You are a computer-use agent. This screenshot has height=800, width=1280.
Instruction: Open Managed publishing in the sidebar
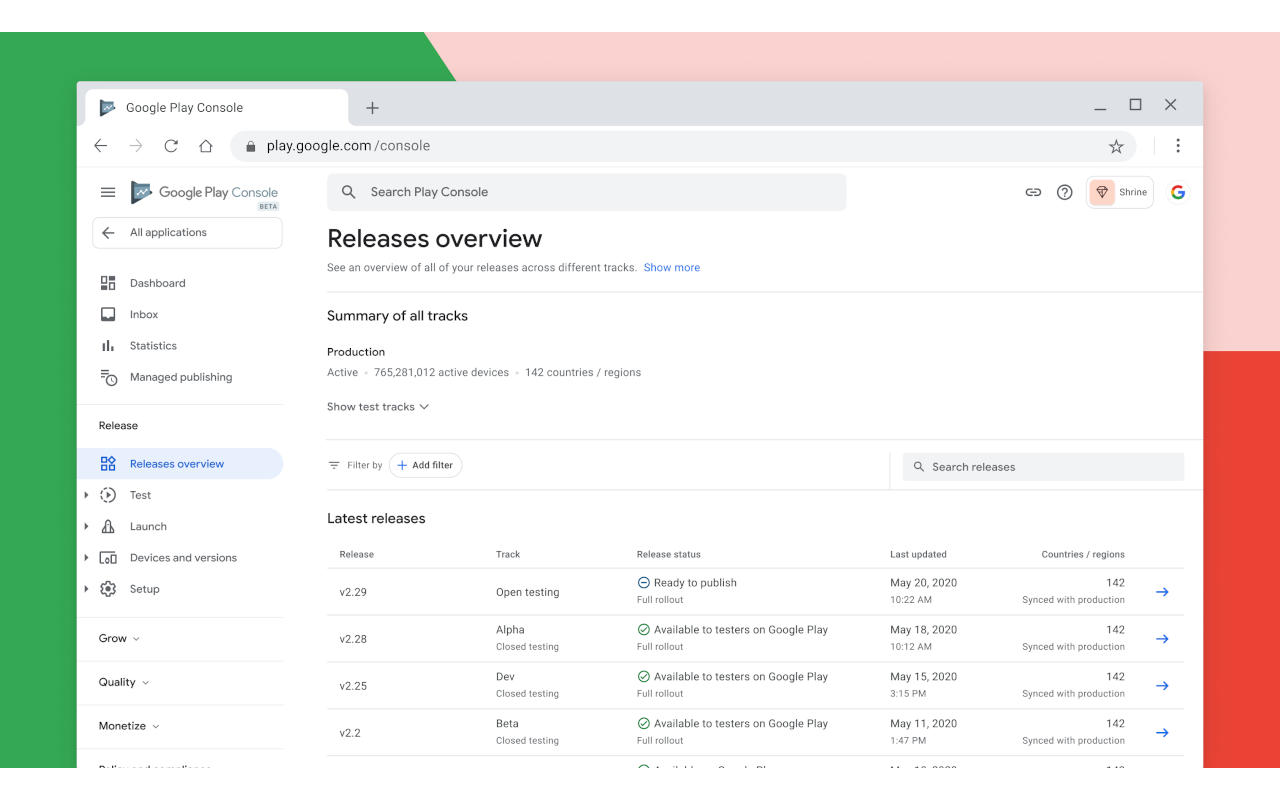tap(180, 377)
